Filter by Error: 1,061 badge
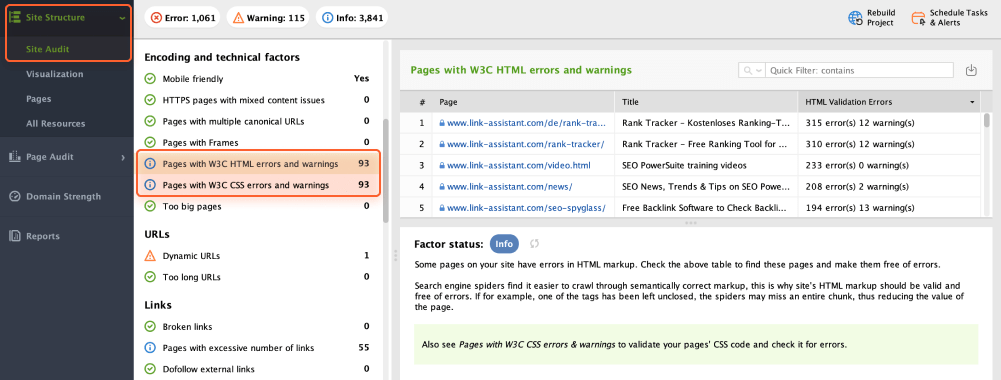1001x380 pixels. tap(183, 18)
